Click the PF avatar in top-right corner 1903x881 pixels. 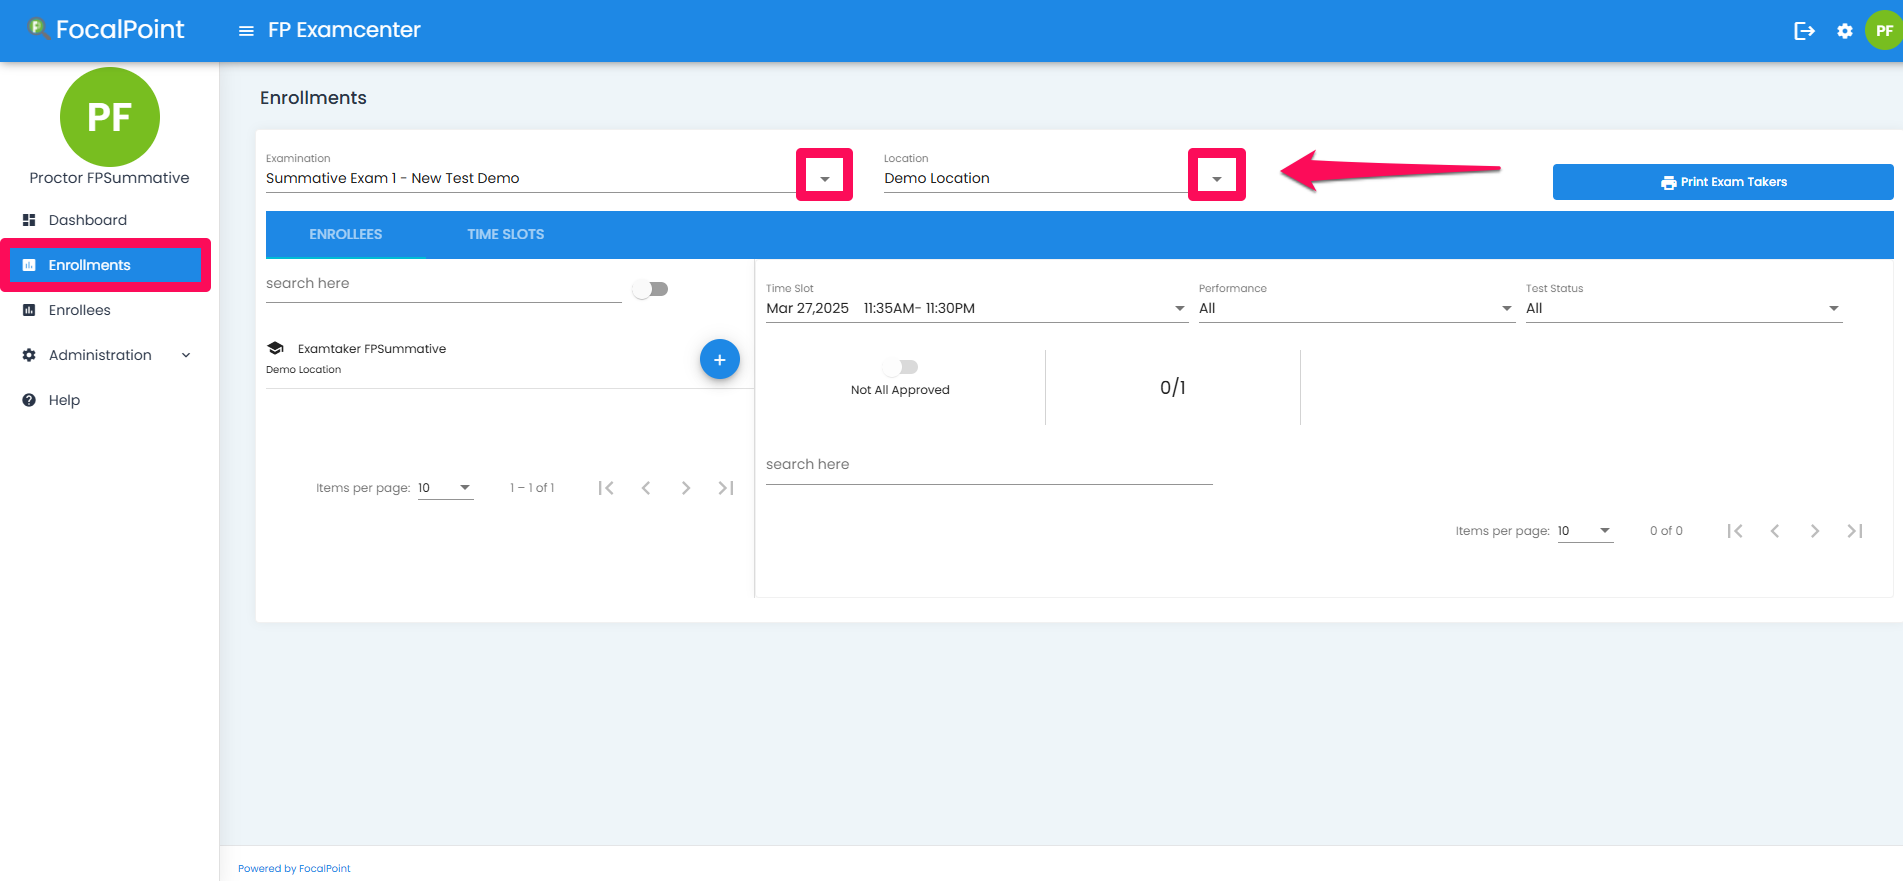point(1884,31)
